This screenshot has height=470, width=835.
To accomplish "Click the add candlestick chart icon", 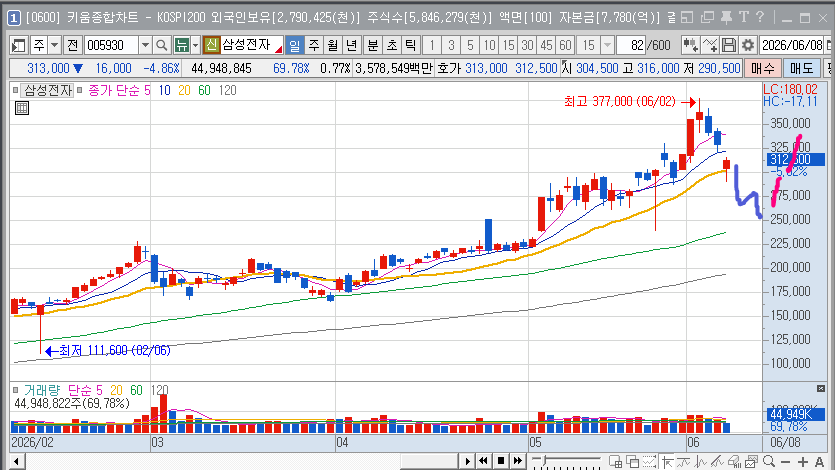I will coord(690,45).
